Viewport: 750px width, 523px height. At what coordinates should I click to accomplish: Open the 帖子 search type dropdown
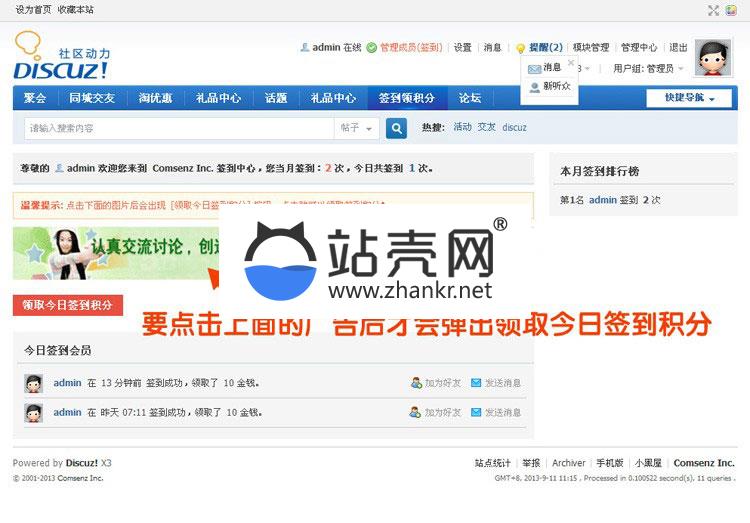[356, 128]
